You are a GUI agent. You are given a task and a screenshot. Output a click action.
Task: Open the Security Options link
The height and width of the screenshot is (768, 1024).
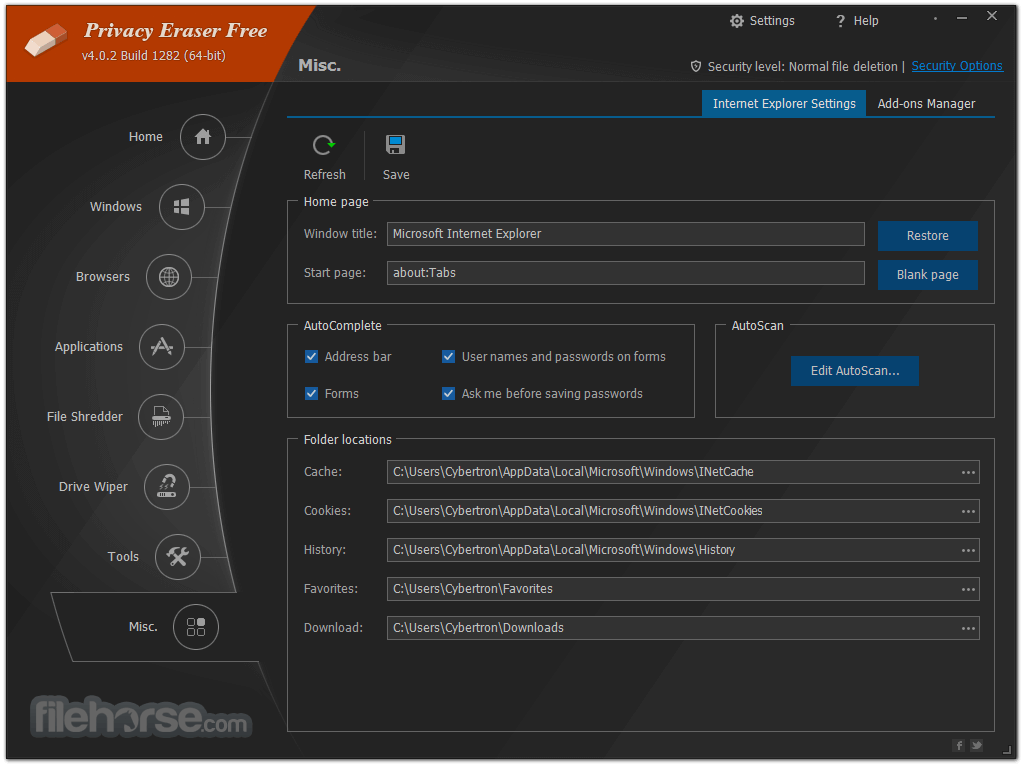957,66
